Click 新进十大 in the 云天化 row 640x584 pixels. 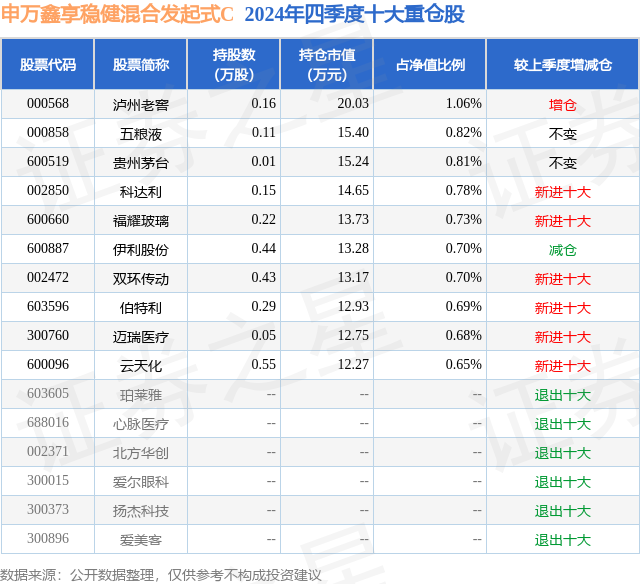[563, 366]
